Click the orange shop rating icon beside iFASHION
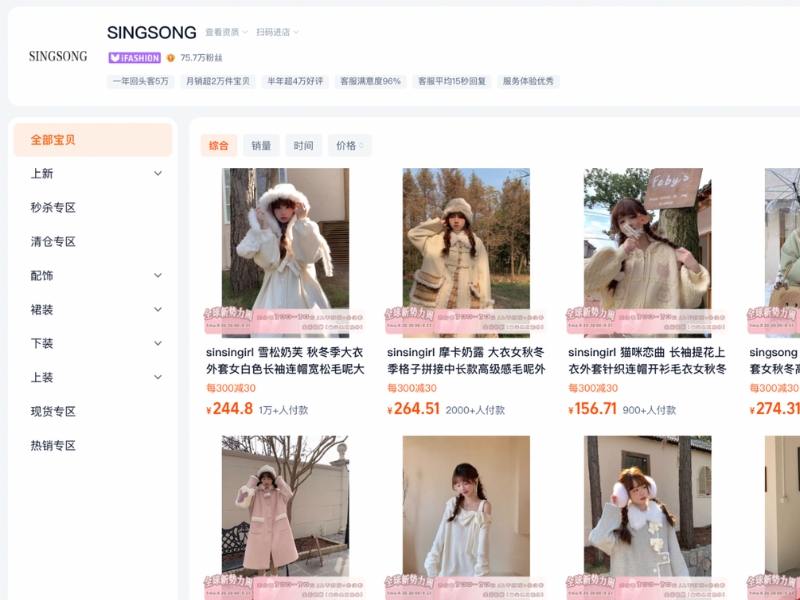 coord(170,58)
